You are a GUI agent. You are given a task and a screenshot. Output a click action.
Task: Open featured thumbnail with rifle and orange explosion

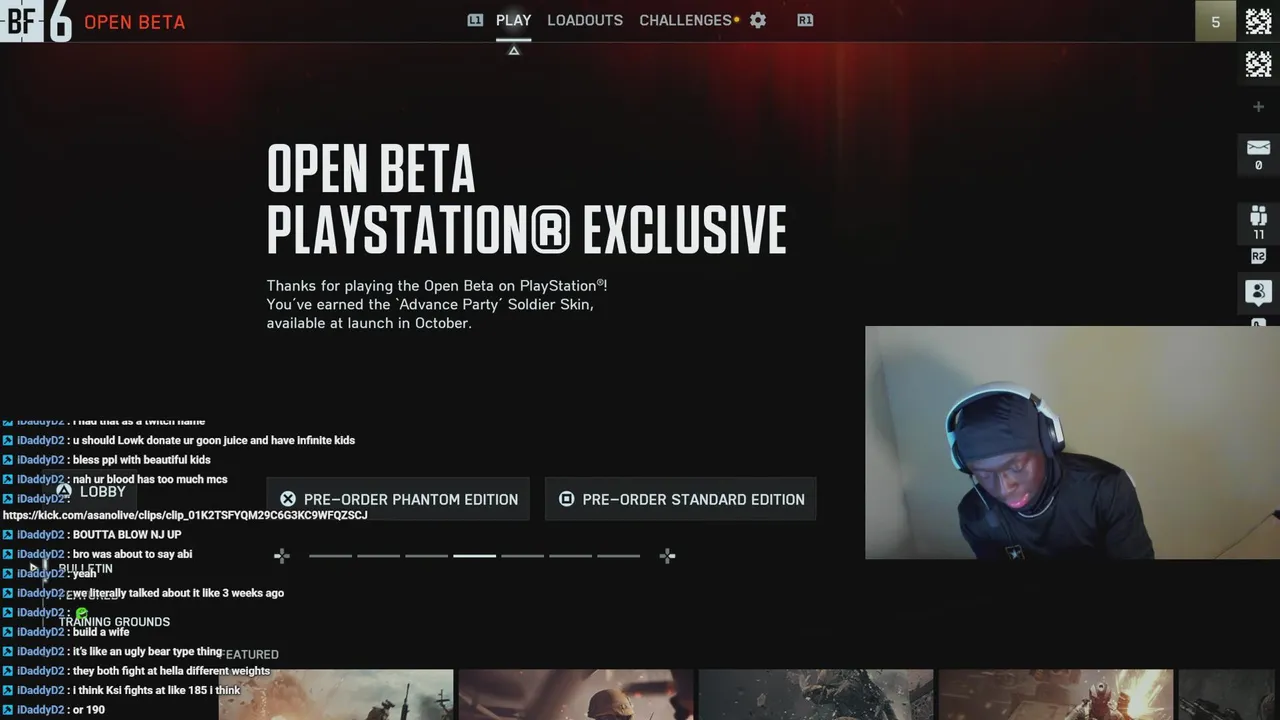[x=1055, y=695]
